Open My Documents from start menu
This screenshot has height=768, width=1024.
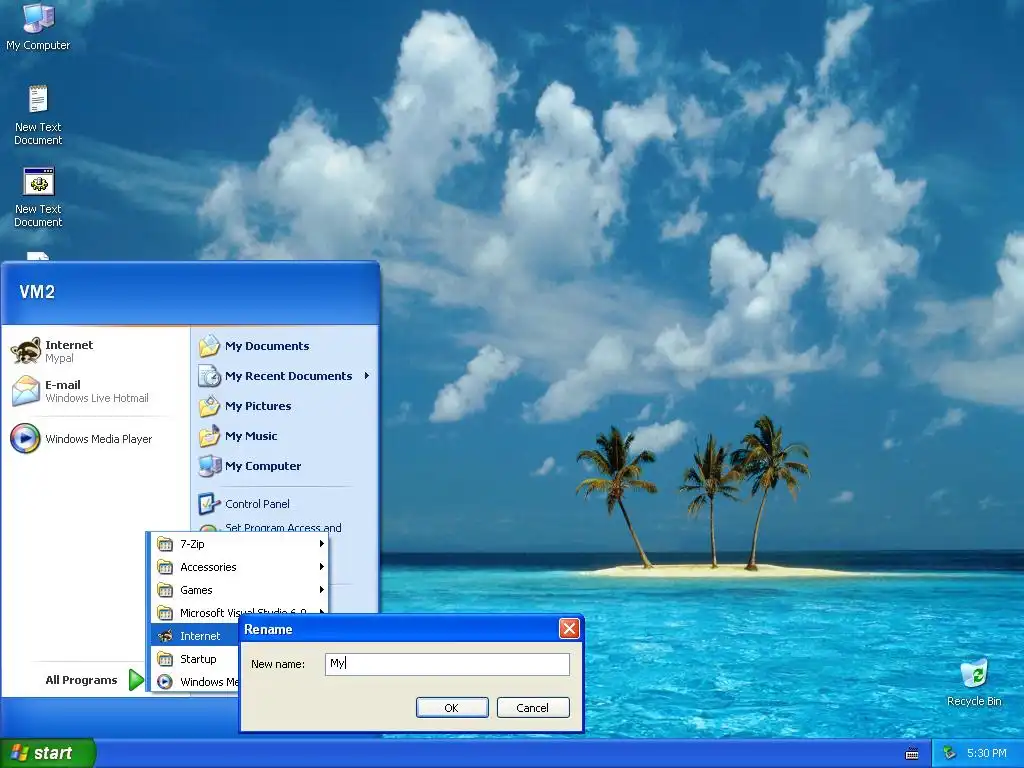point(267,346)
